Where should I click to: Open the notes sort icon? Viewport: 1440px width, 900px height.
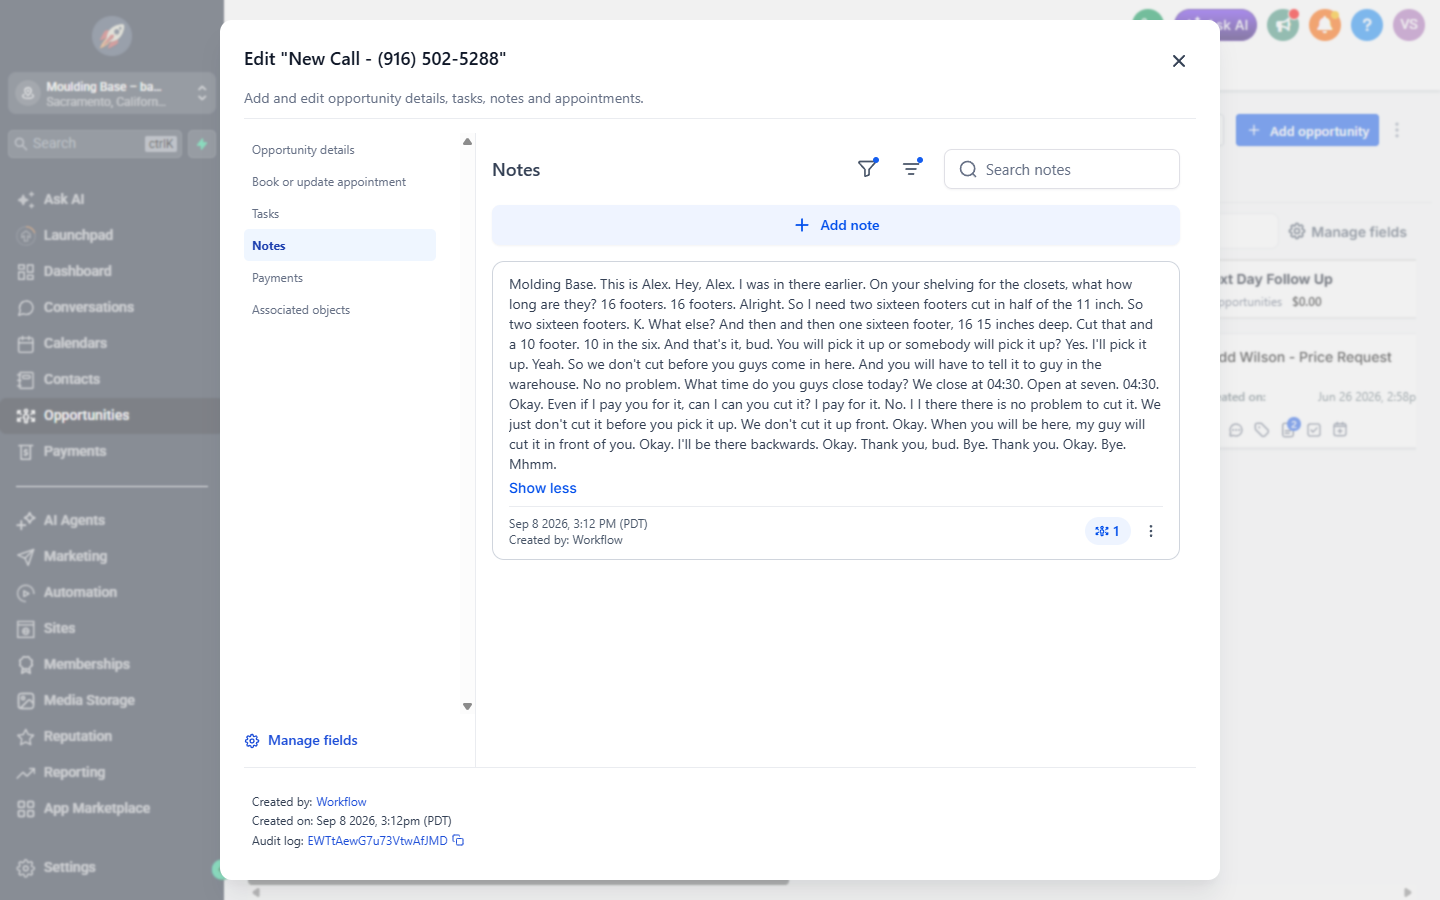coord(911,169)
